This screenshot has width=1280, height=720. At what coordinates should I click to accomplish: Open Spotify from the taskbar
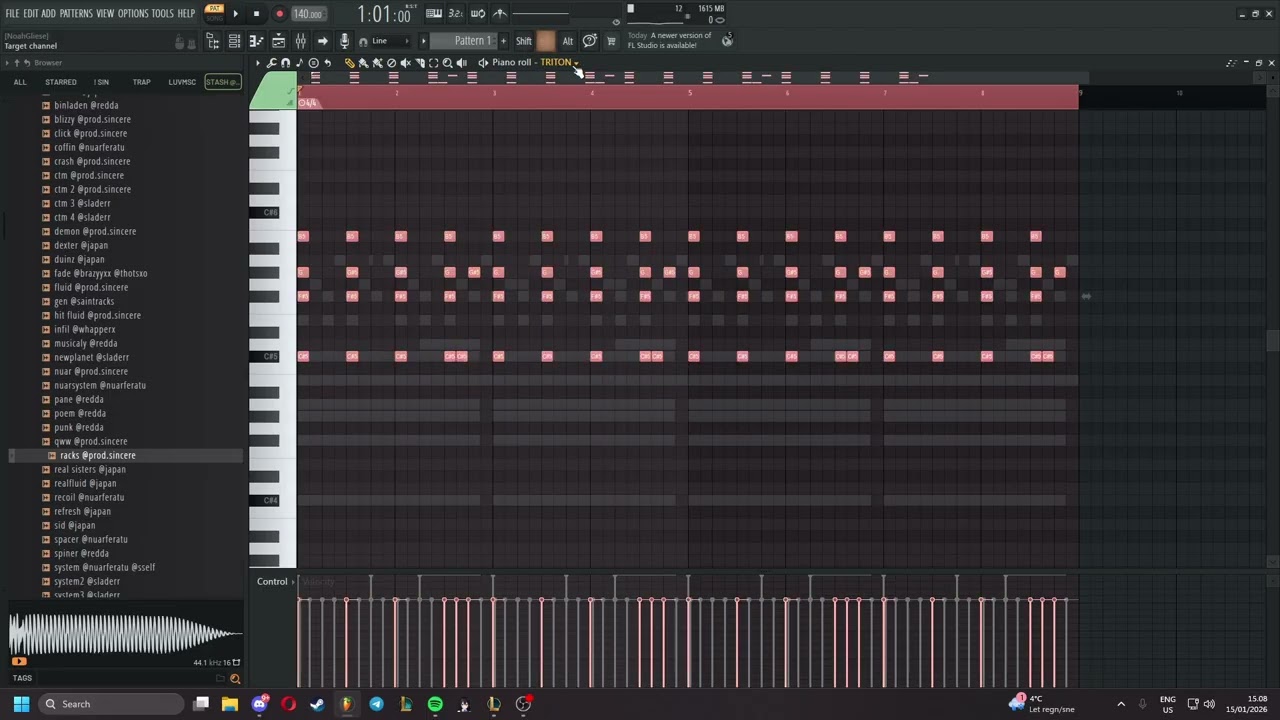(x=435, y=704)
